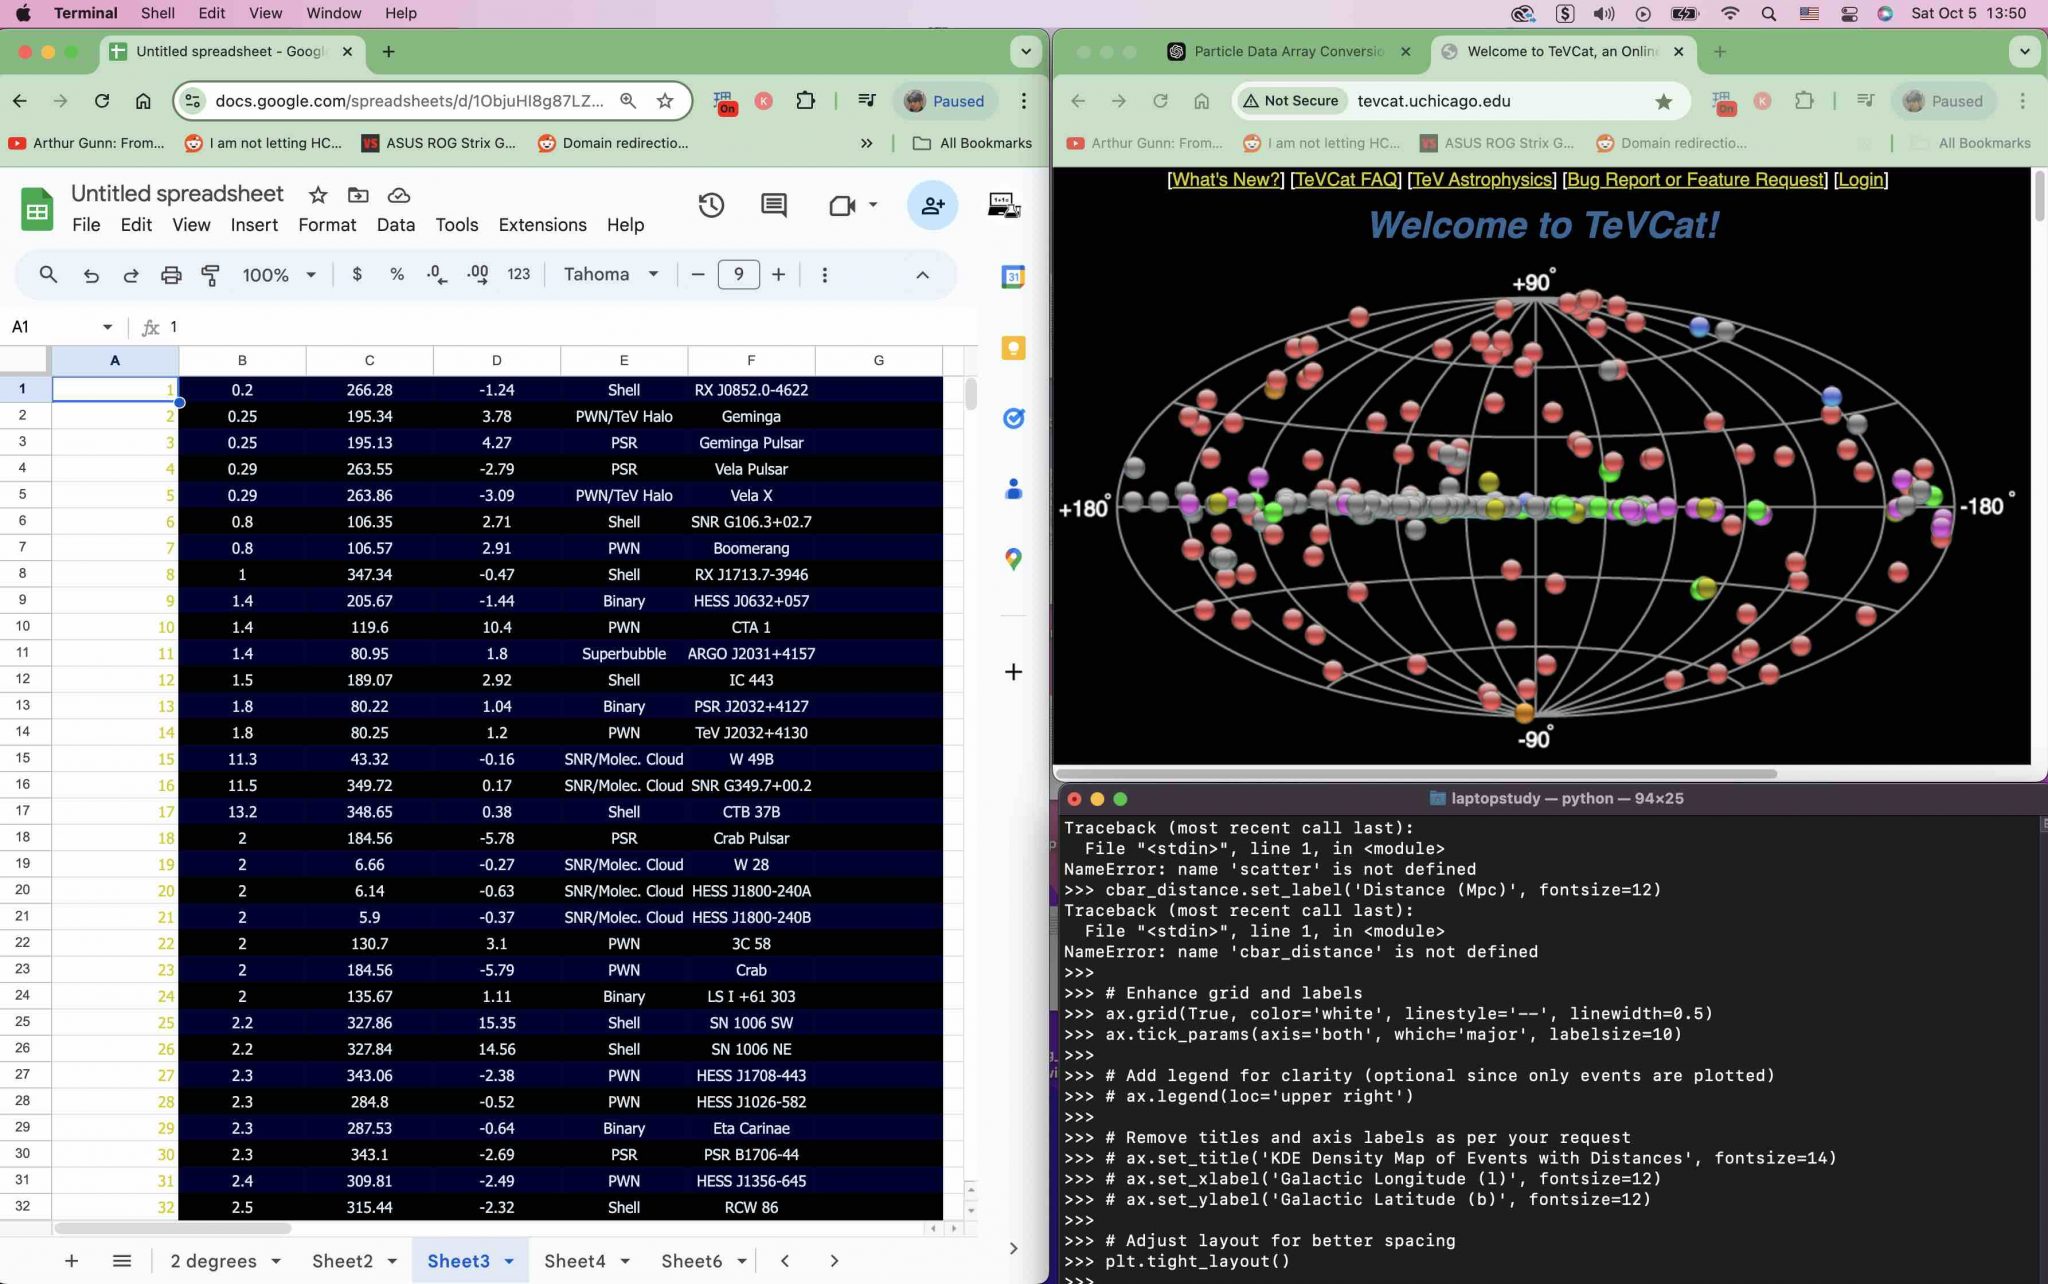The height and width of the screenshot is (1284, 2048).
Task: Click the Share person-plus button
Action: (x=932, y=205)
